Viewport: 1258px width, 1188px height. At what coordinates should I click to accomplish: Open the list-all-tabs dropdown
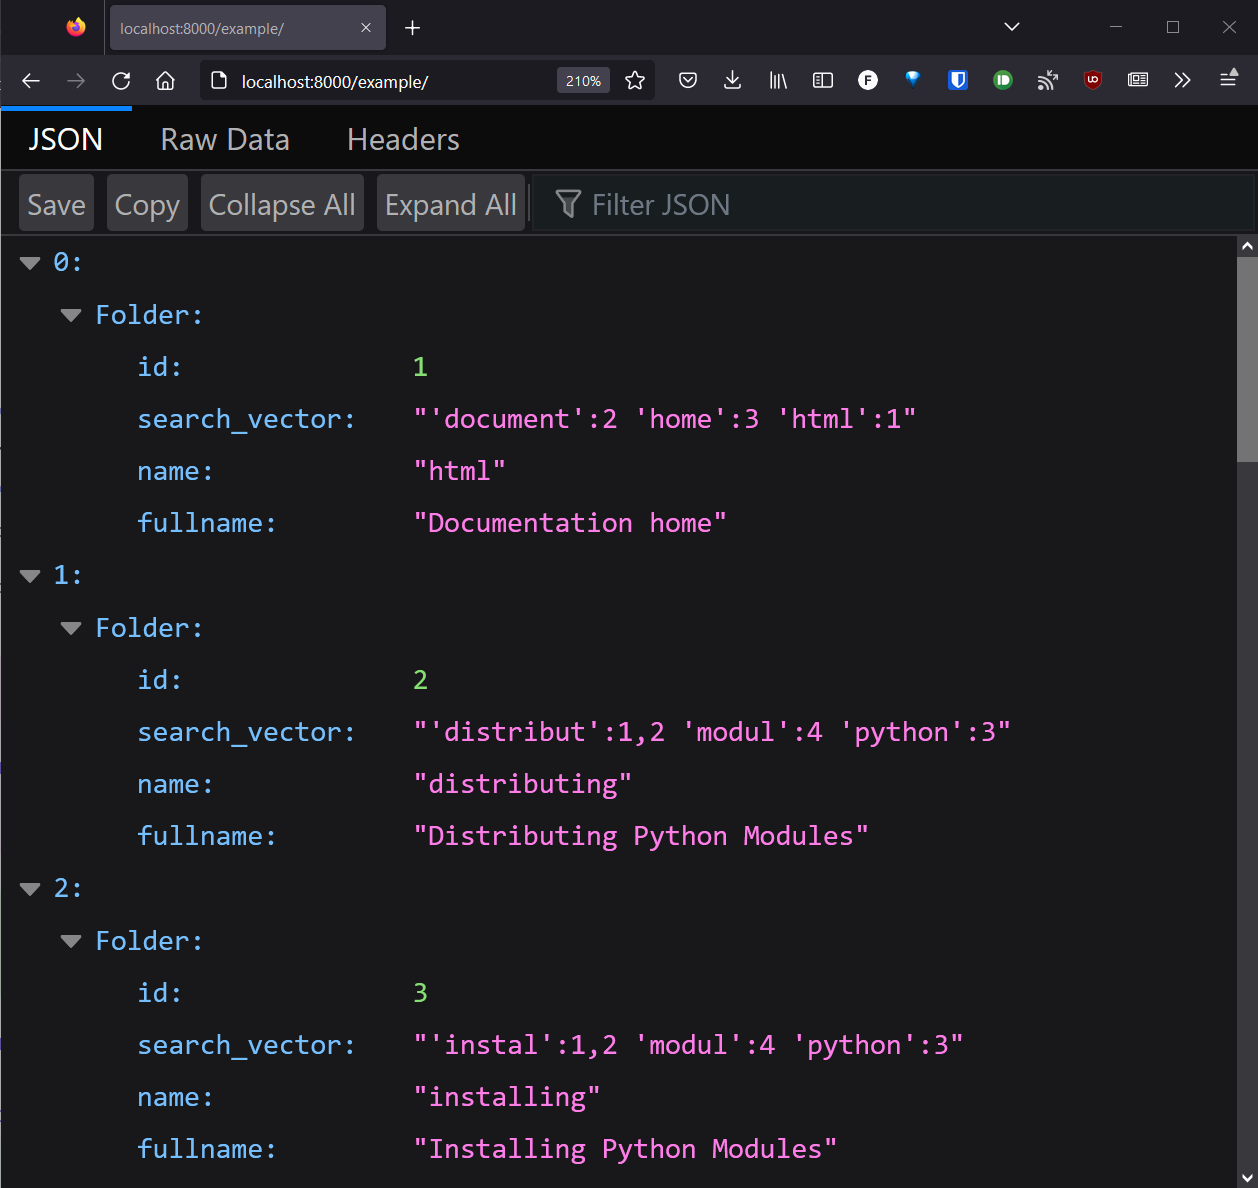point(1011,27)
